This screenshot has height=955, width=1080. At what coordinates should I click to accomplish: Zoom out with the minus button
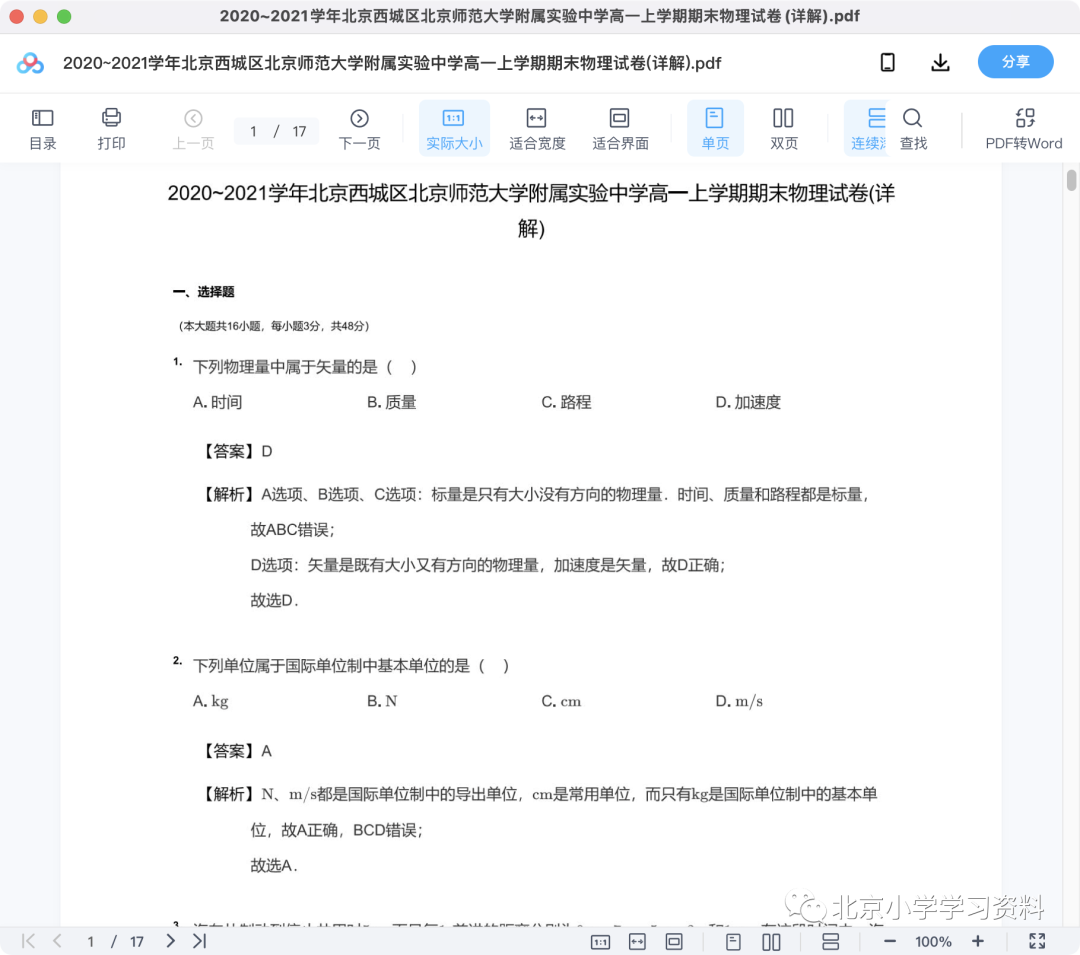coord(890,941)
